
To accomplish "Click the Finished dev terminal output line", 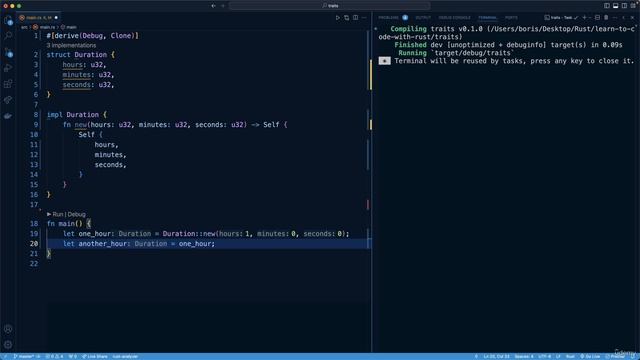I will pos(508,45).
